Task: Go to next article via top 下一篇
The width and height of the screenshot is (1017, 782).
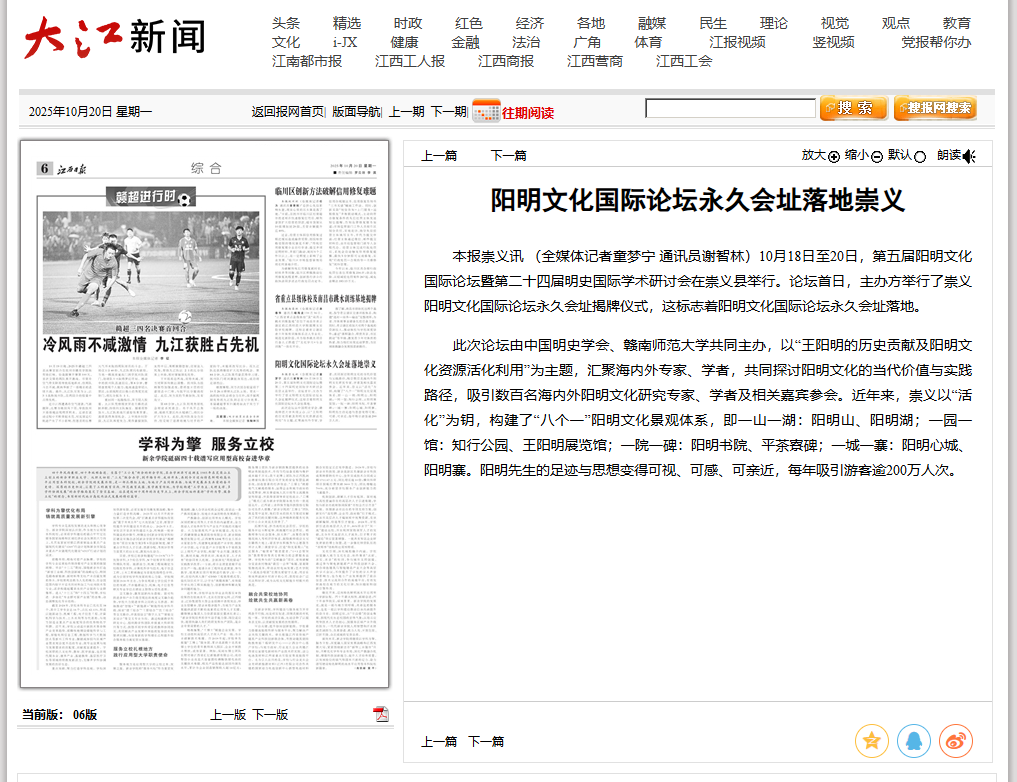Action: [x=508, y=155]
